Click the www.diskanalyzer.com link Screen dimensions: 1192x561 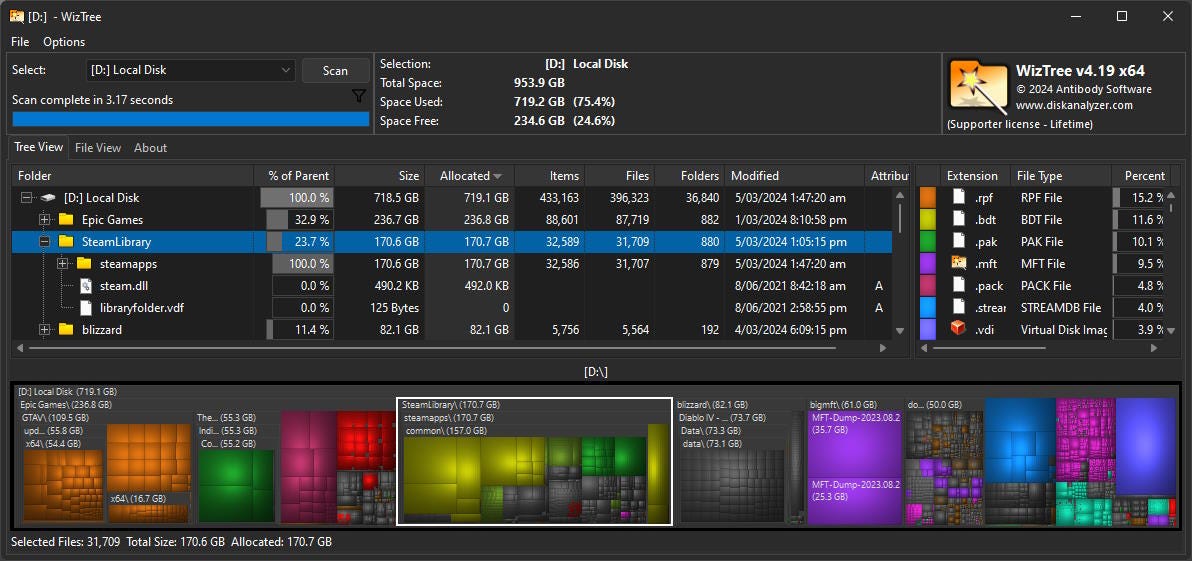pyautogui.click(x=1074, y=106)
